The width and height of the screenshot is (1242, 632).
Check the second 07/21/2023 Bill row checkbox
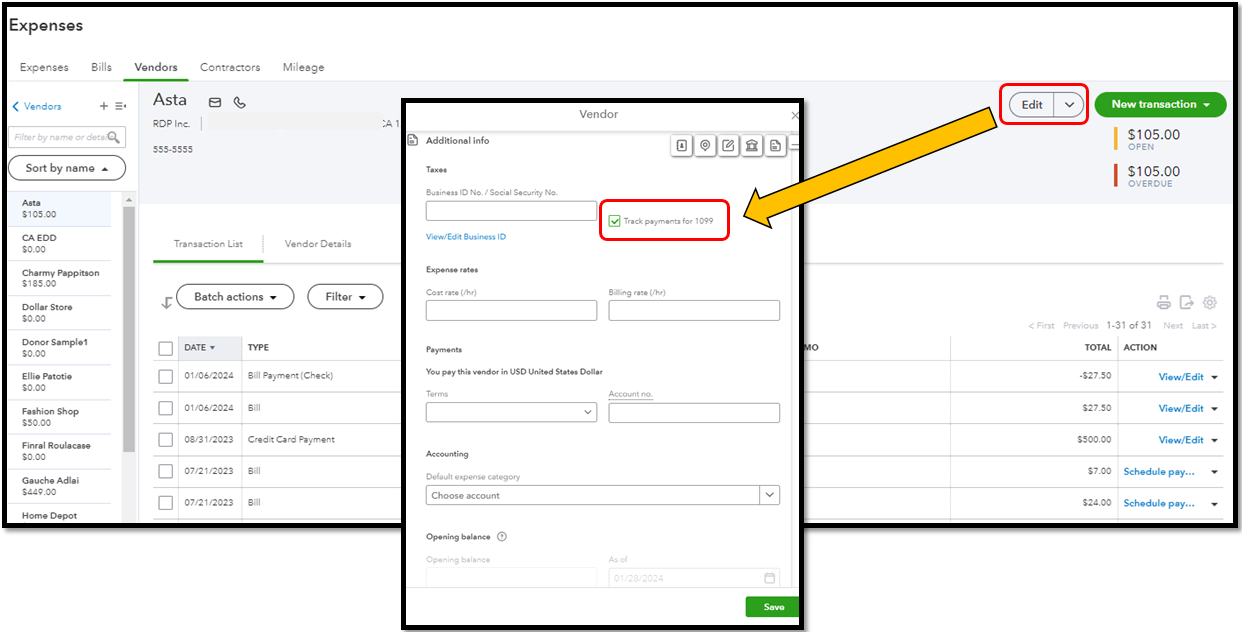pos(166,503)
